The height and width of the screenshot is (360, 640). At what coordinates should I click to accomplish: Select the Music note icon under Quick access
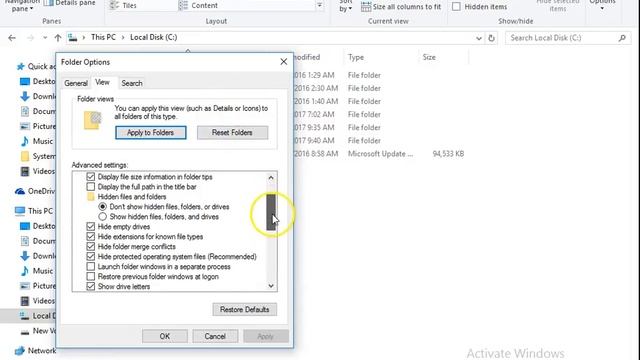[x=25, y=141]
